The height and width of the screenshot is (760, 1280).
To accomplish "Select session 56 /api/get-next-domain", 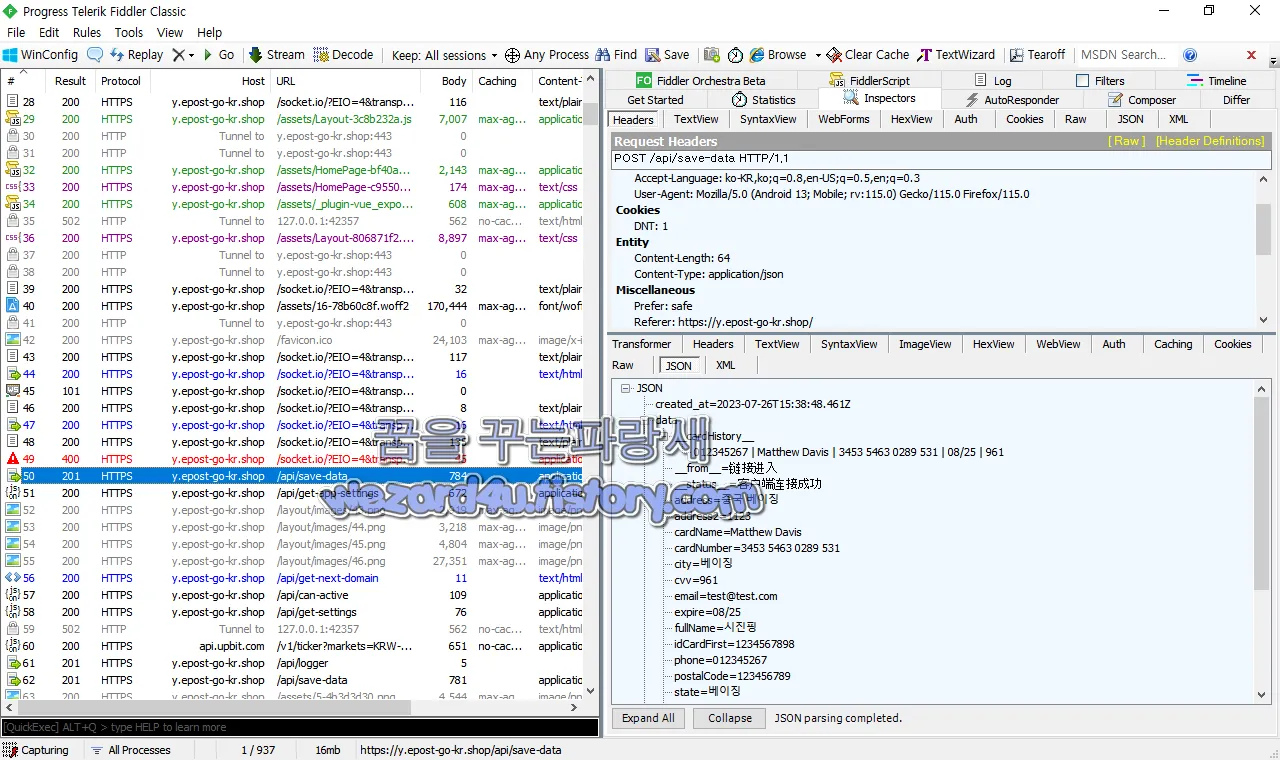I will (292, 578).
